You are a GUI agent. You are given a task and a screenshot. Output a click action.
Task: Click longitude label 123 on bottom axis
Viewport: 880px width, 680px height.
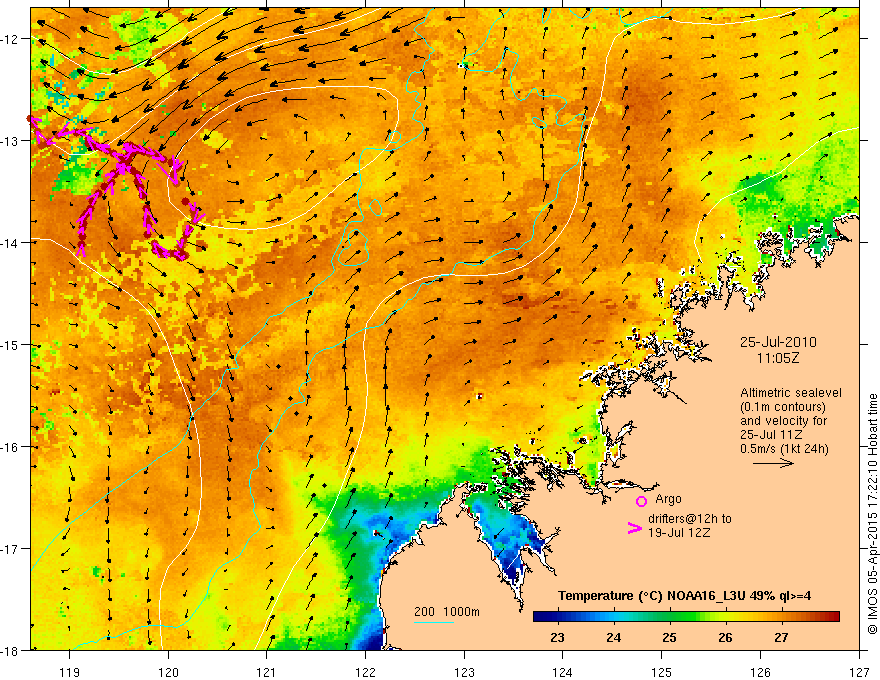(464, 673)
